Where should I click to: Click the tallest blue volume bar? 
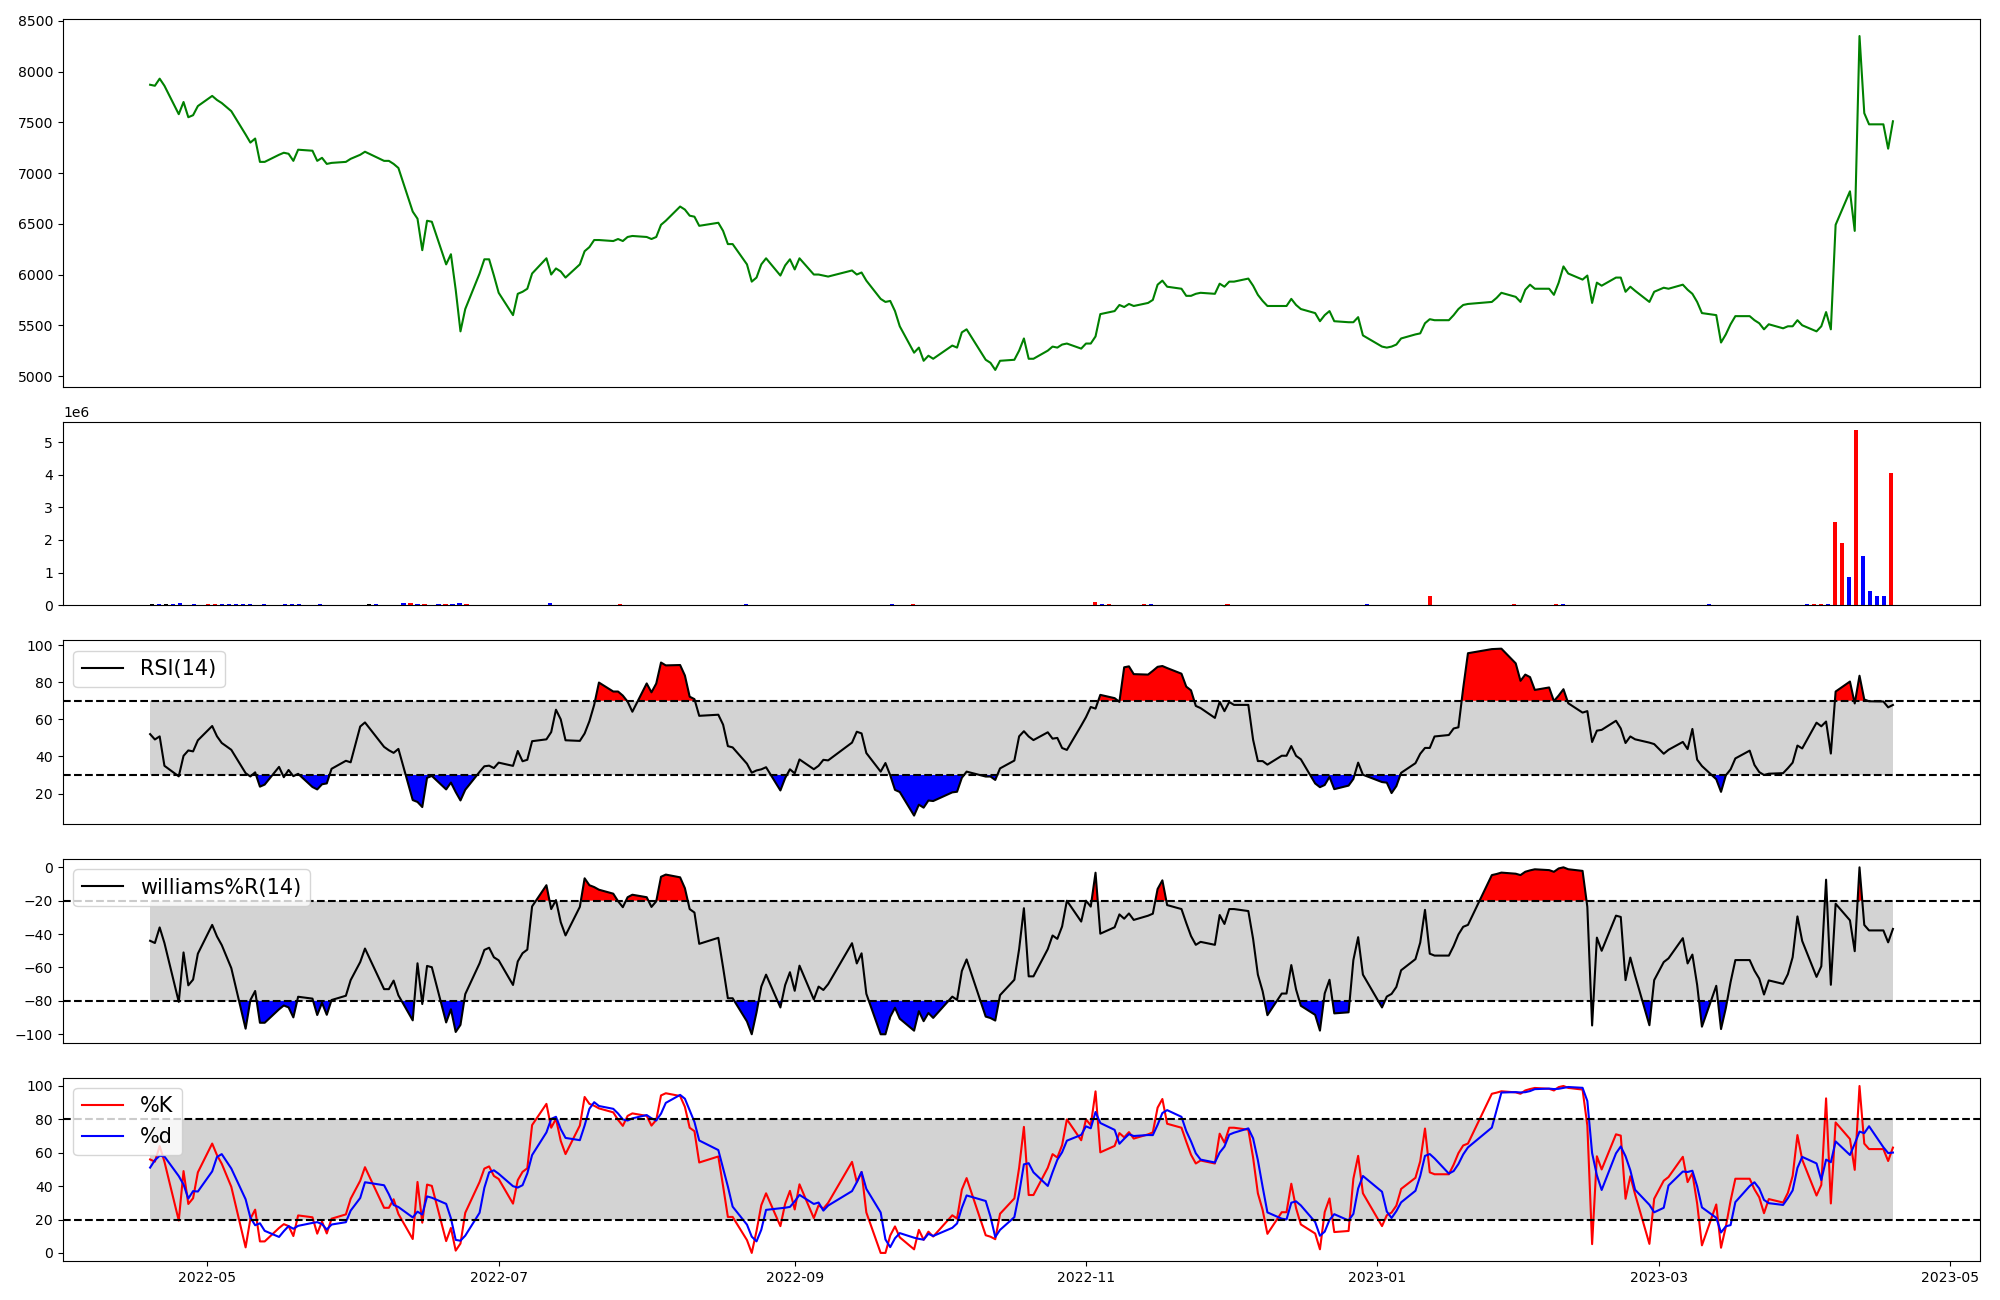point(1863,582)
